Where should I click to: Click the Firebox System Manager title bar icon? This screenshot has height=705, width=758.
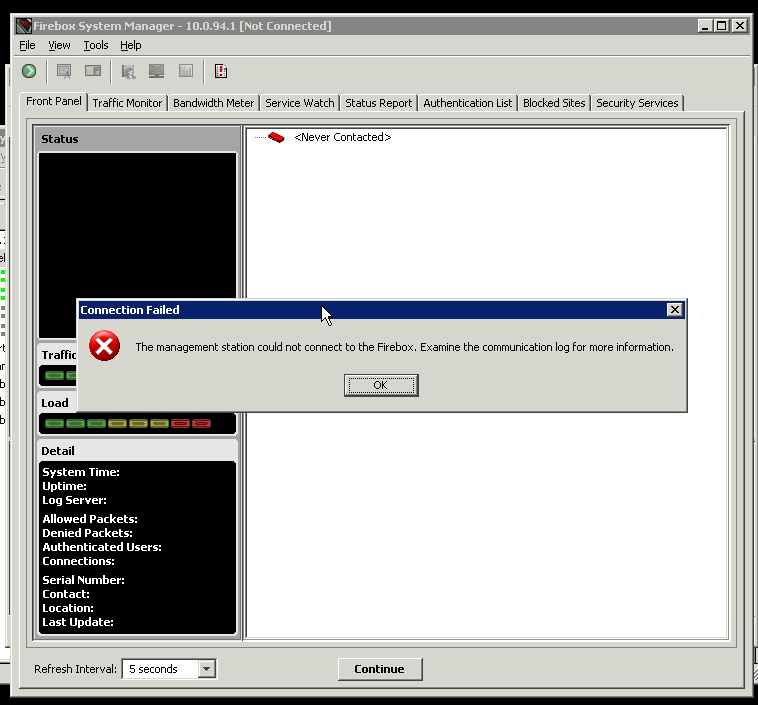click(25, 26)
